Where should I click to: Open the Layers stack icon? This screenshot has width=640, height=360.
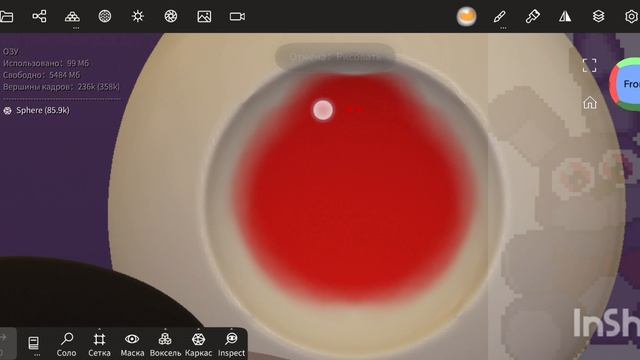(x=598, y=16)
